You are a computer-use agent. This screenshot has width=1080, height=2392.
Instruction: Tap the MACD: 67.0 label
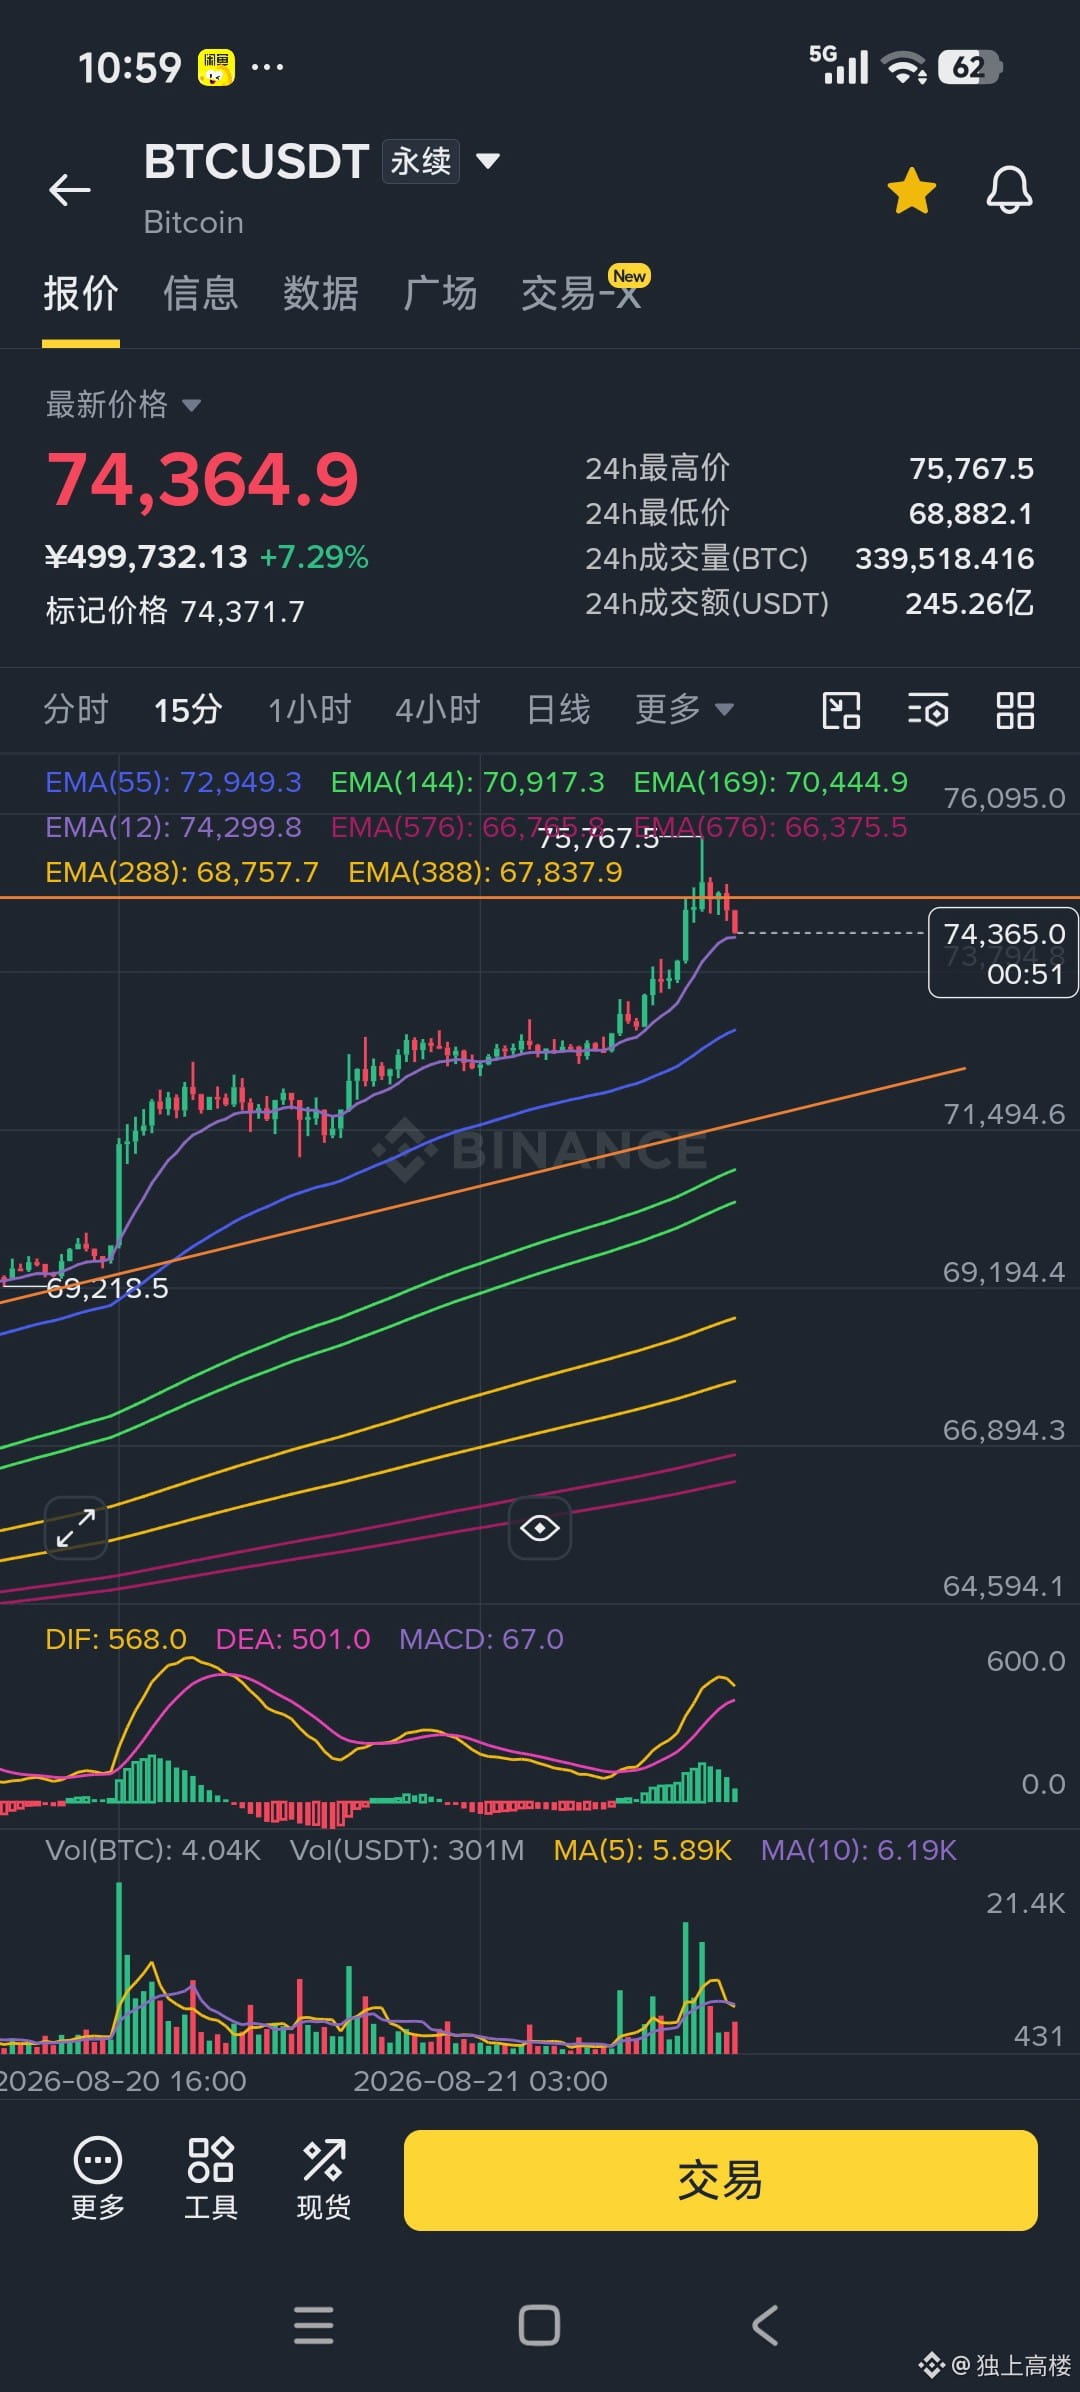click(x=481, y=1639)
